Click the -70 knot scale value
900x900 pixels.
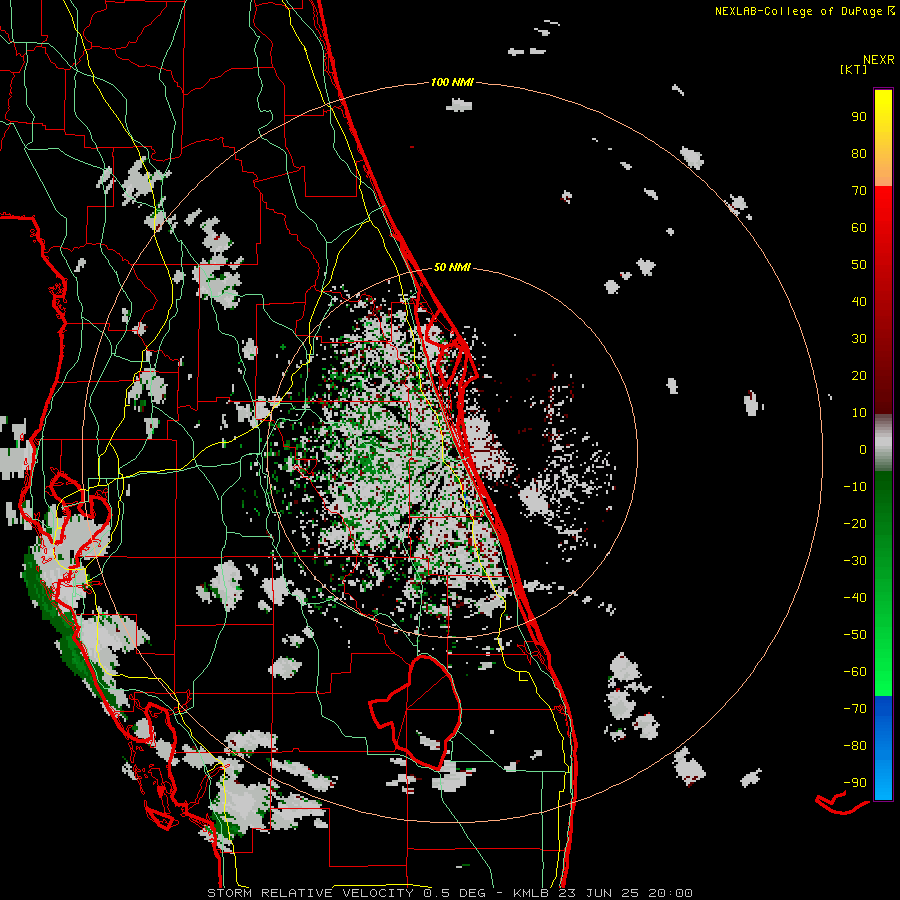tap(855, 709)
